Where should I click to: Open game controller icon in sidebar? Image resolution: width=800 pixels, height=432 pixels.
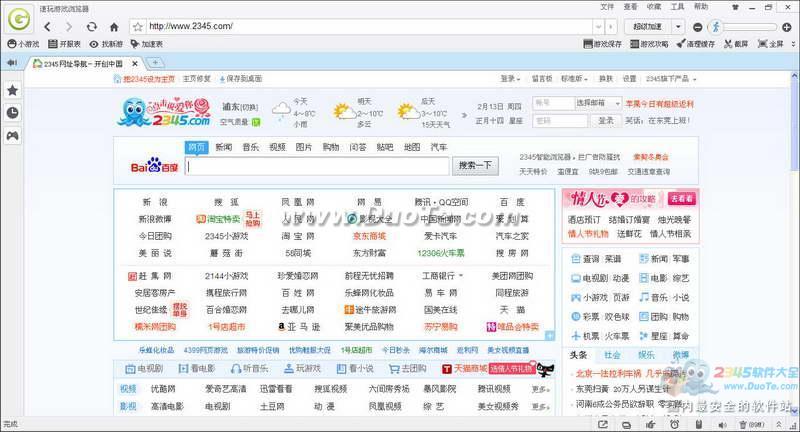[12, 134]
